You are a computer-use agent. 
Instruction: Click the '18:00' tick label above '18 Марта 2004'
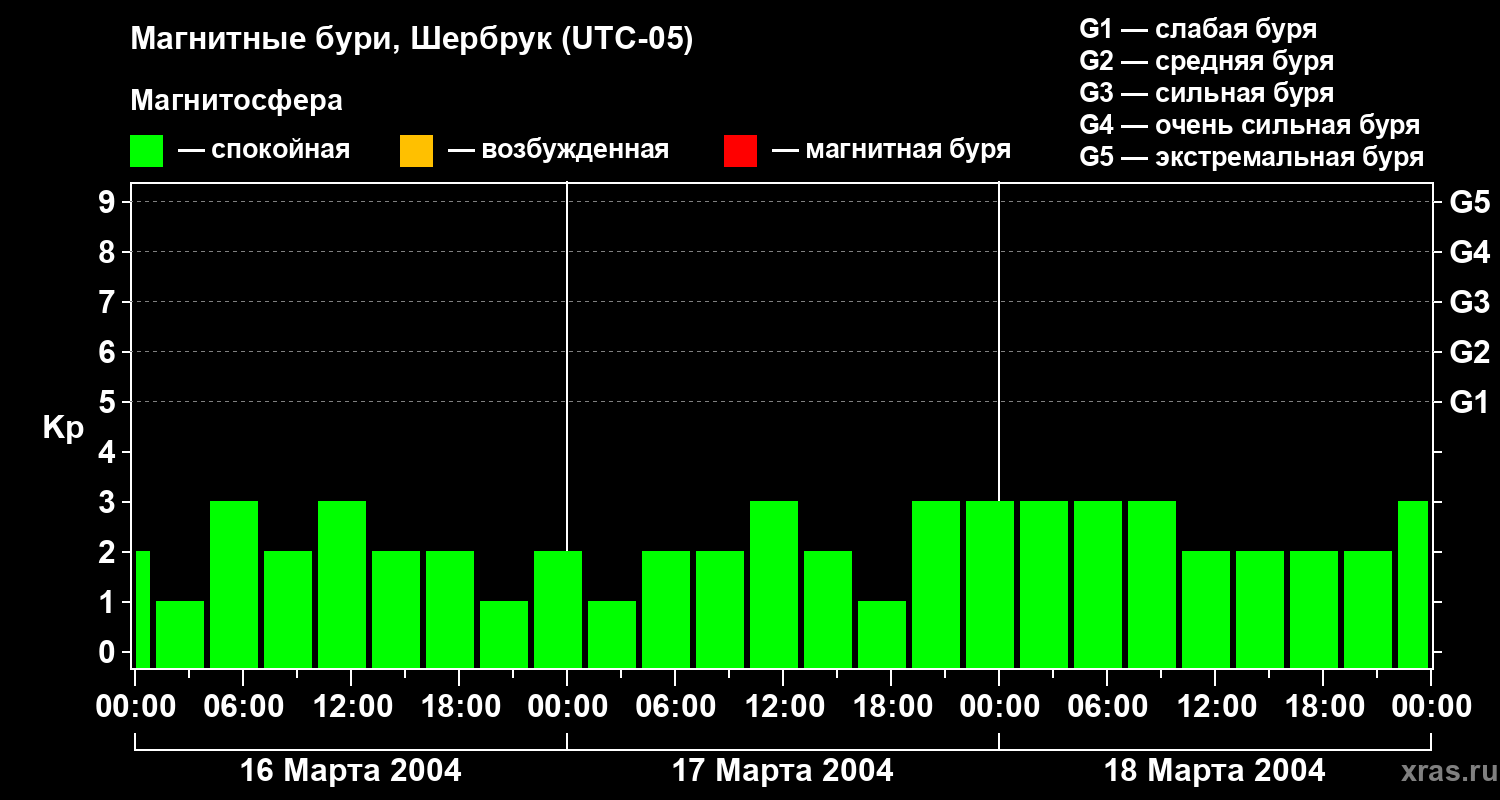pos(1323,707)
